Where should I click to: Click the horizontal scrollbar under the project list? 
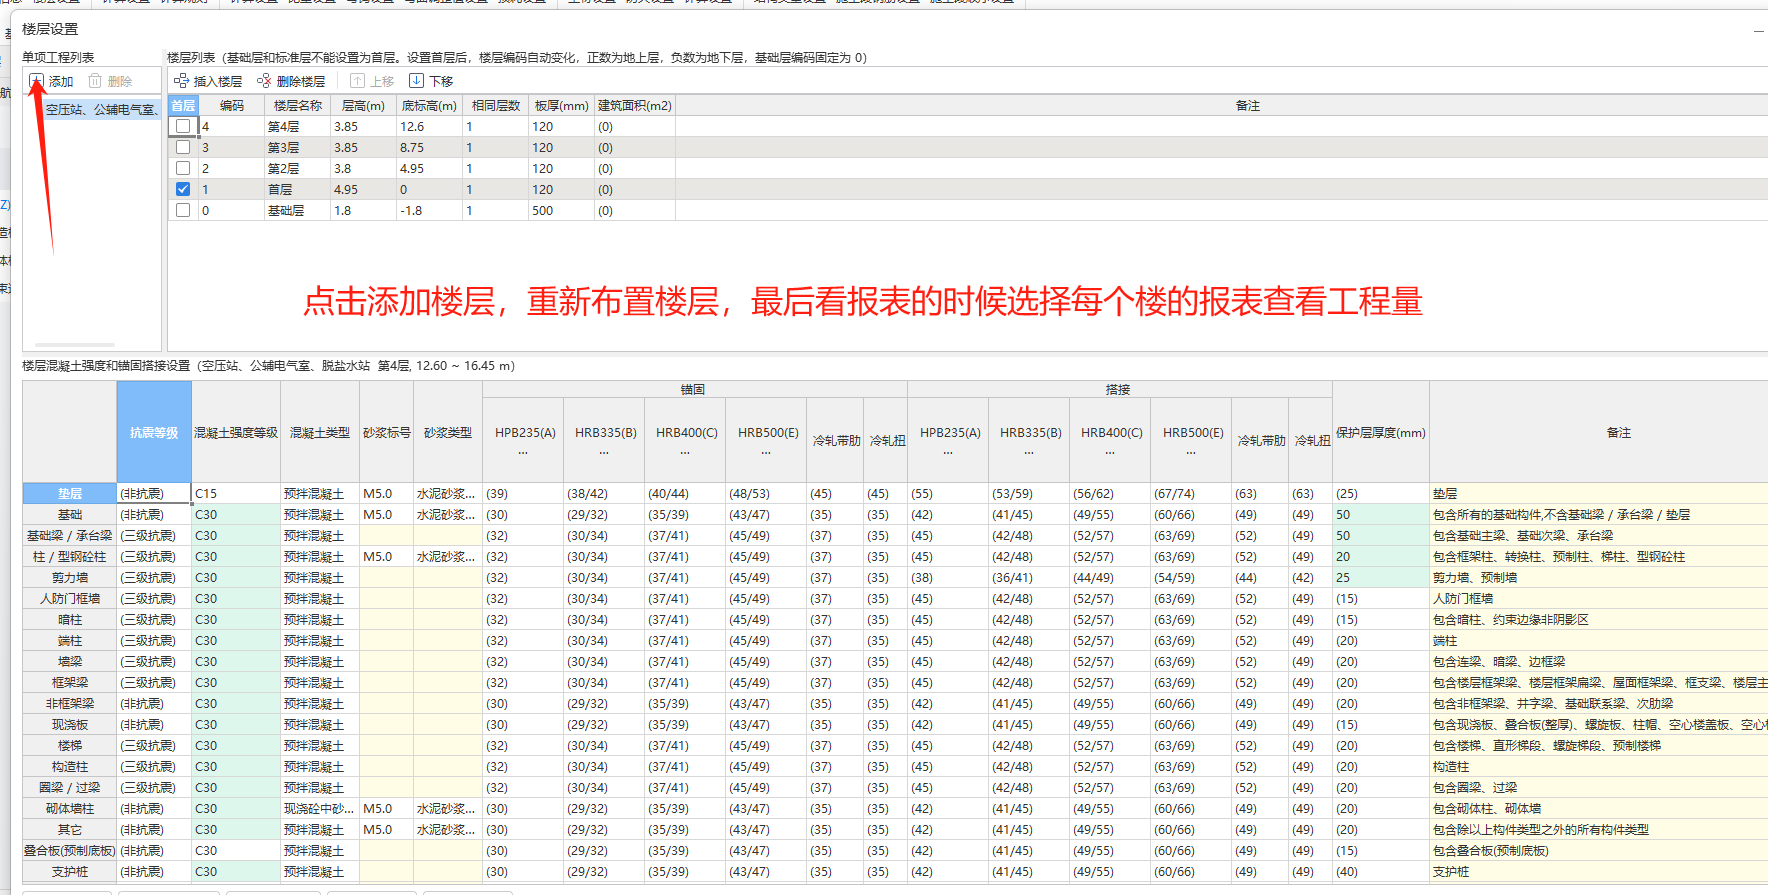75,344
